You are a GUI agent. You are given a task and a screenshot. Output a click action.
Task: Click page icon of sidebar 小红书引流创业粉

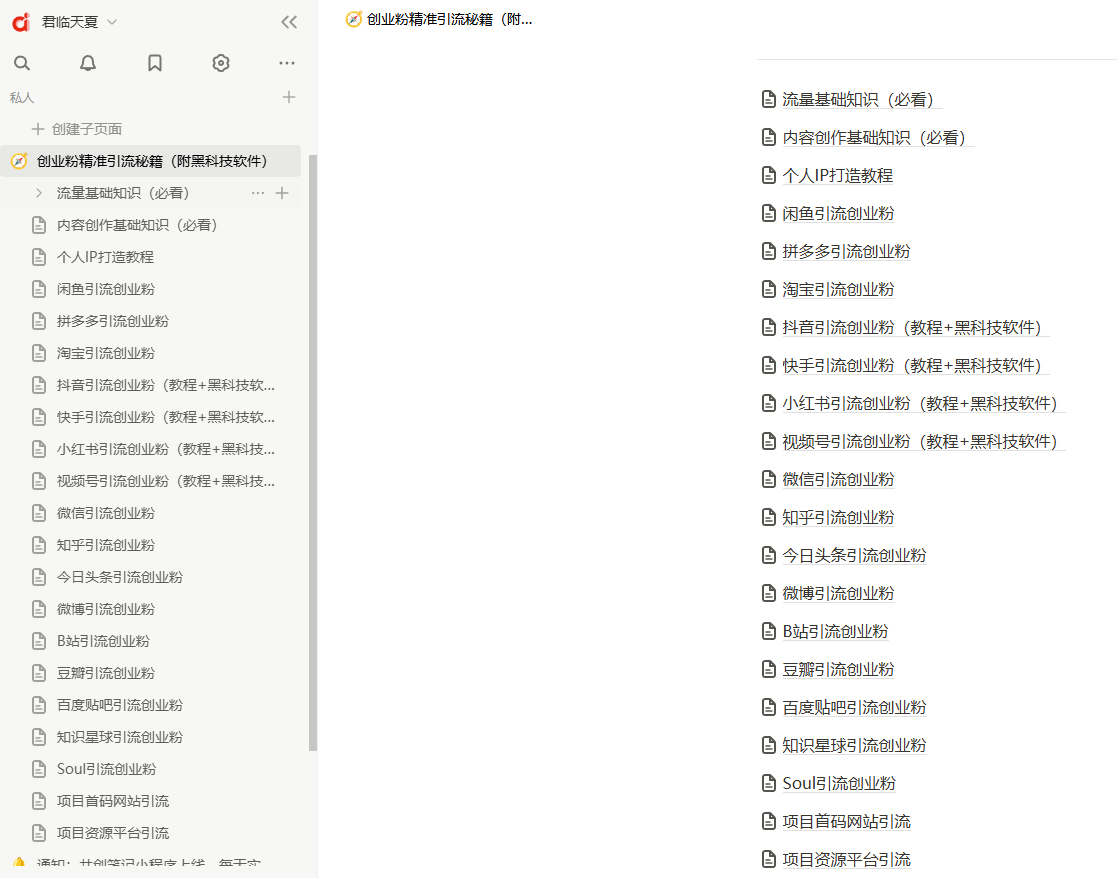click(x=39, y=449)
